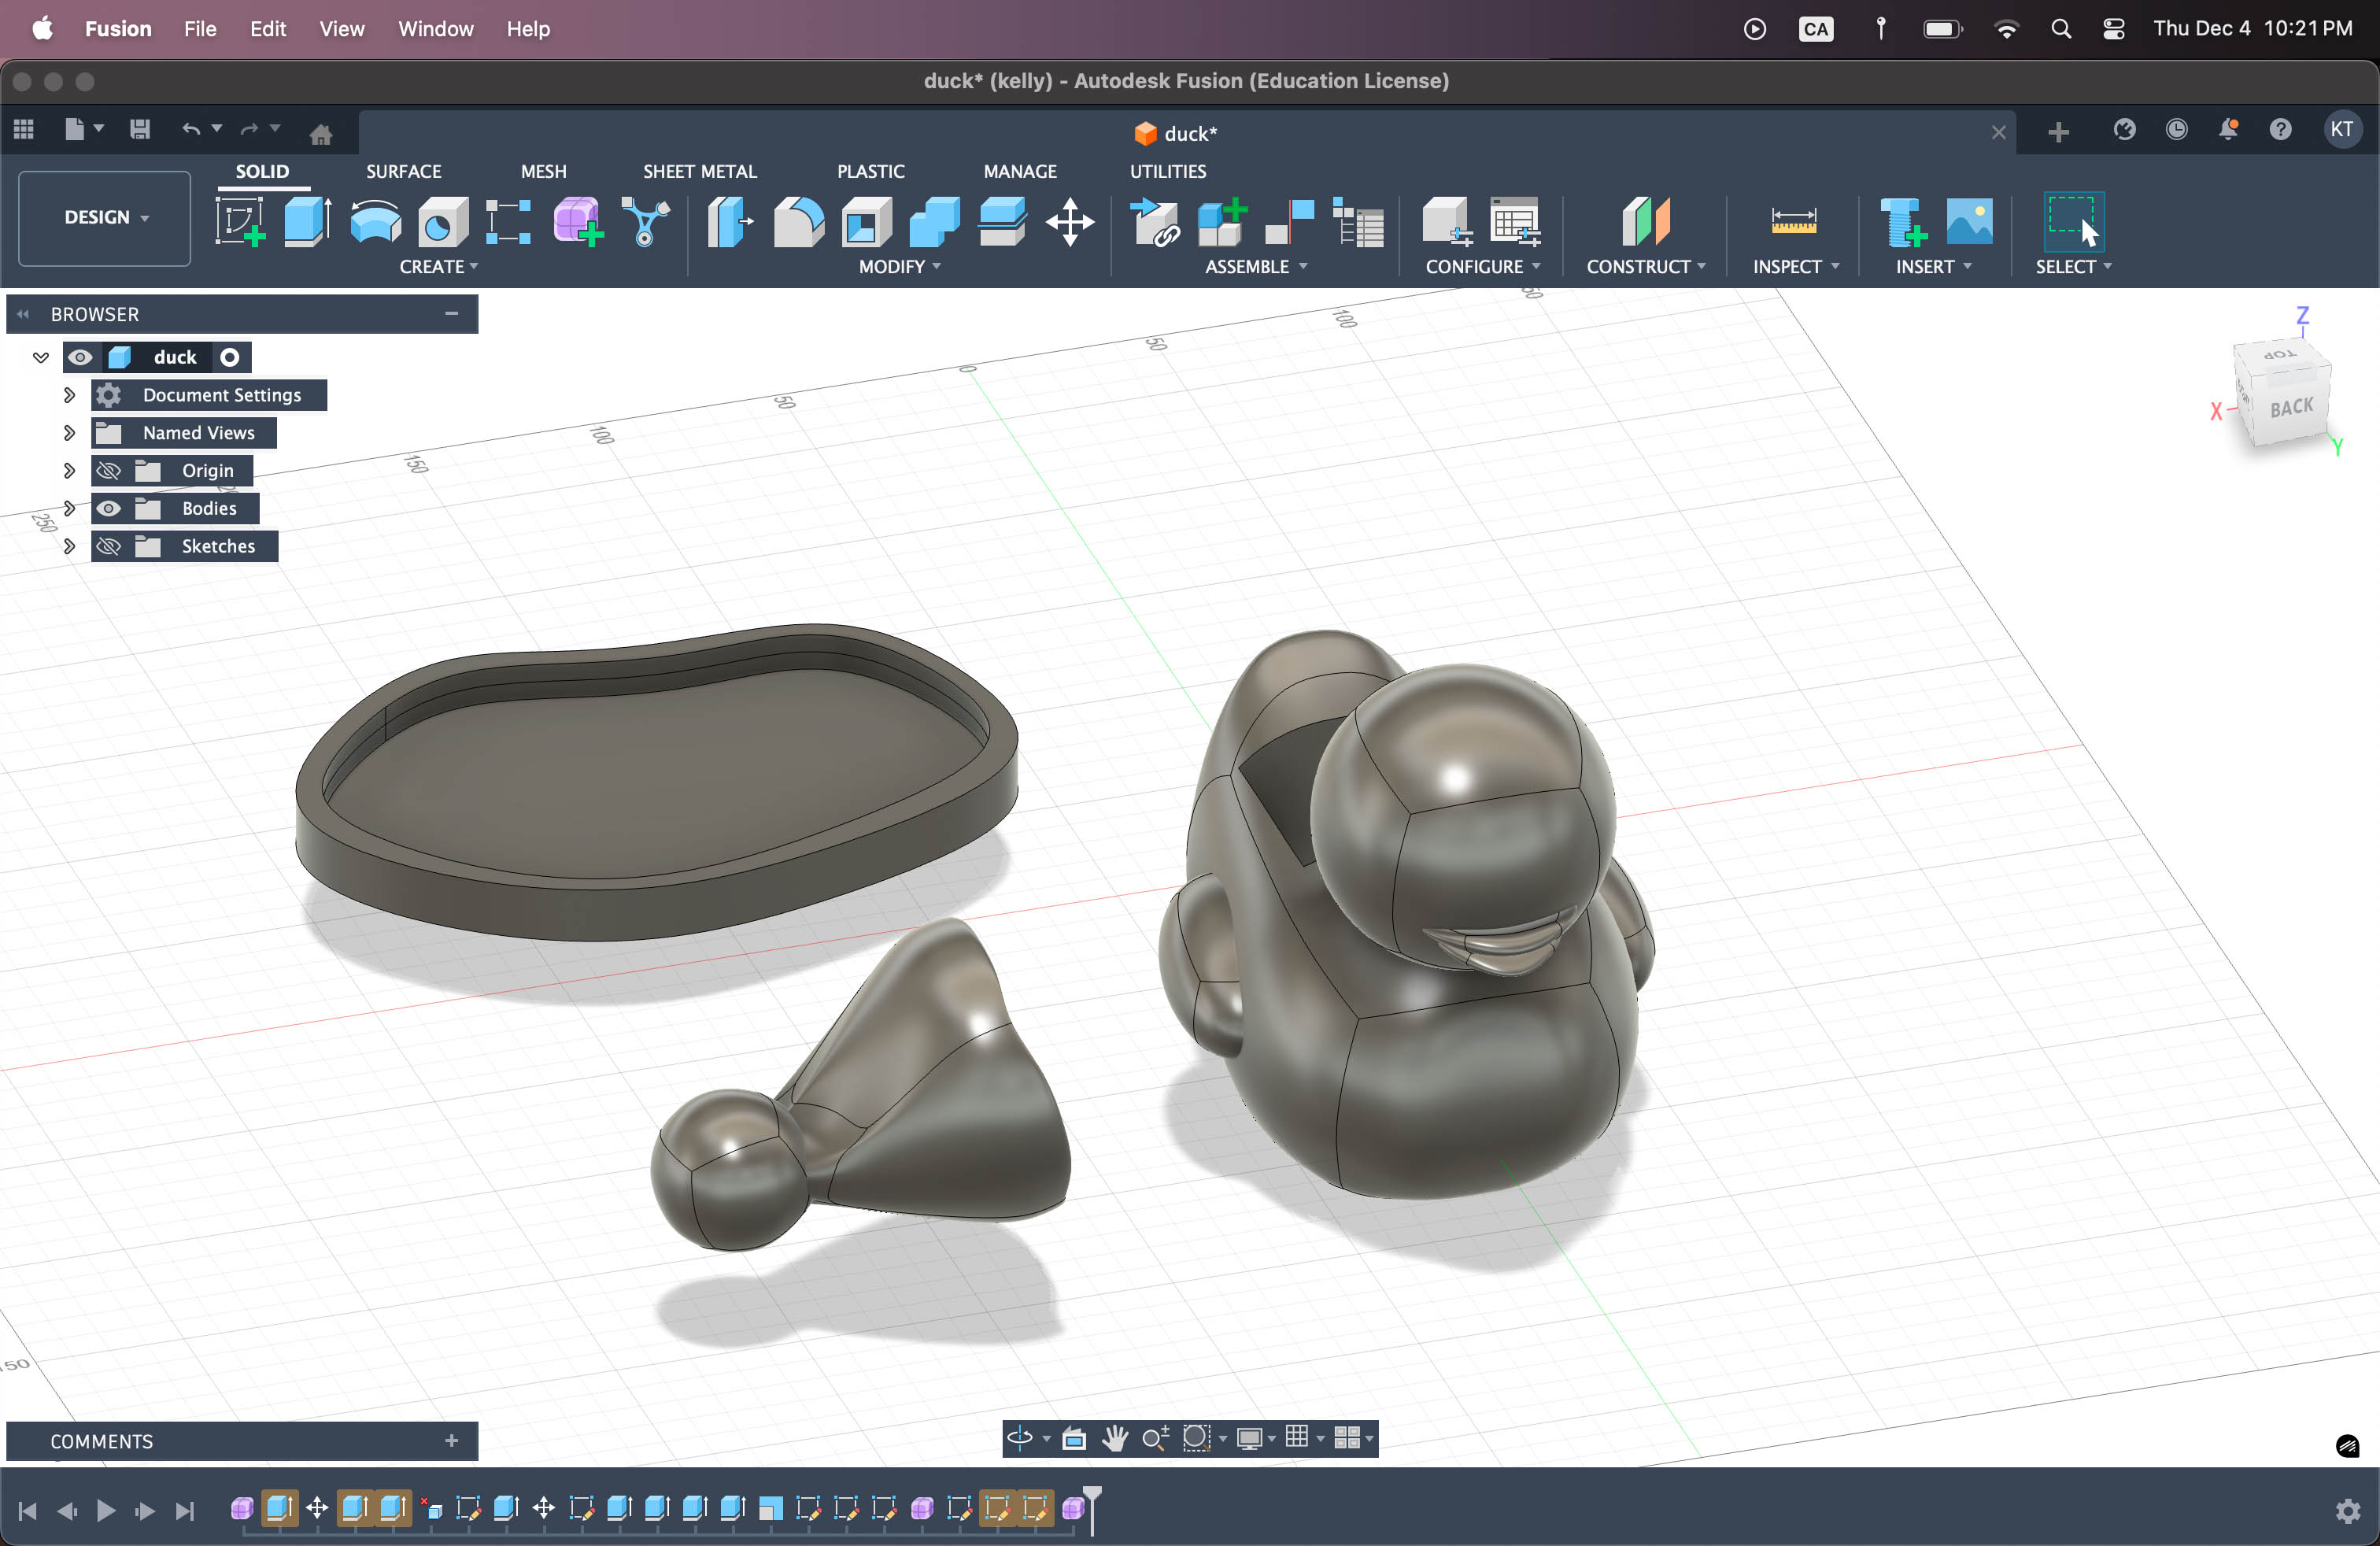The height and width of the screenshot is (1546, 2380).
Task: Toggle Origin folder visibility eye
Action: pyautogui.click(x=109, y=471)
